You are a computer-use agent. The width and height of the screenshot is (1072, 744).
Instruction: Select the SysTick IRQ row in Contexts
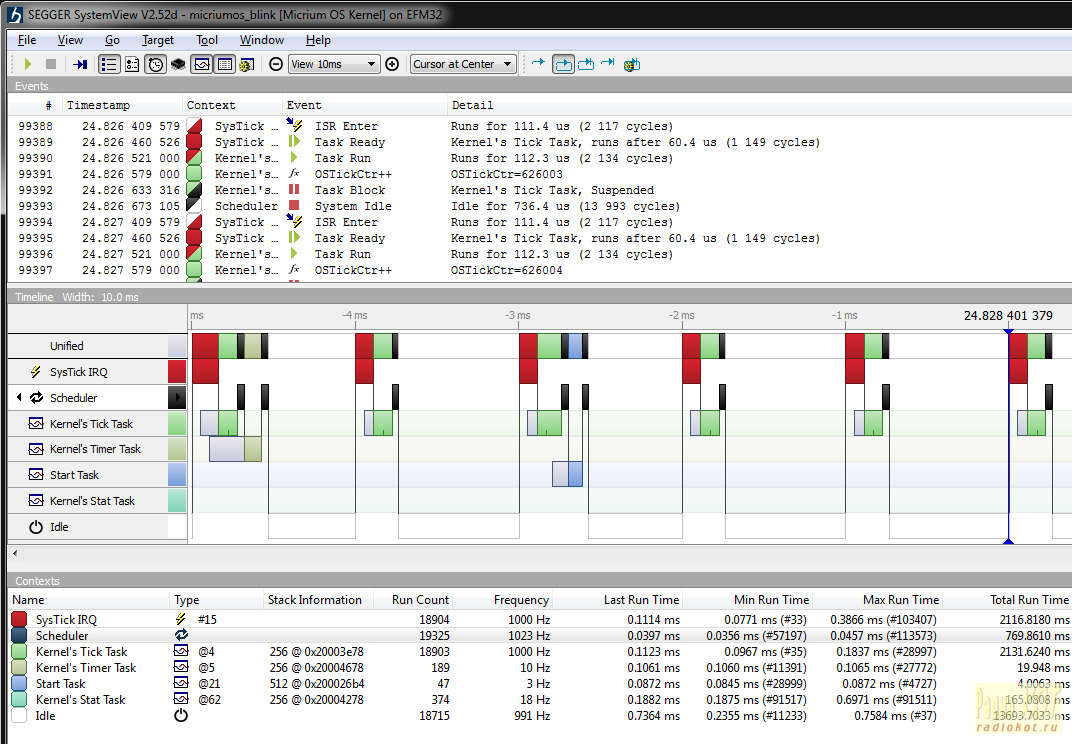[540, 620]
